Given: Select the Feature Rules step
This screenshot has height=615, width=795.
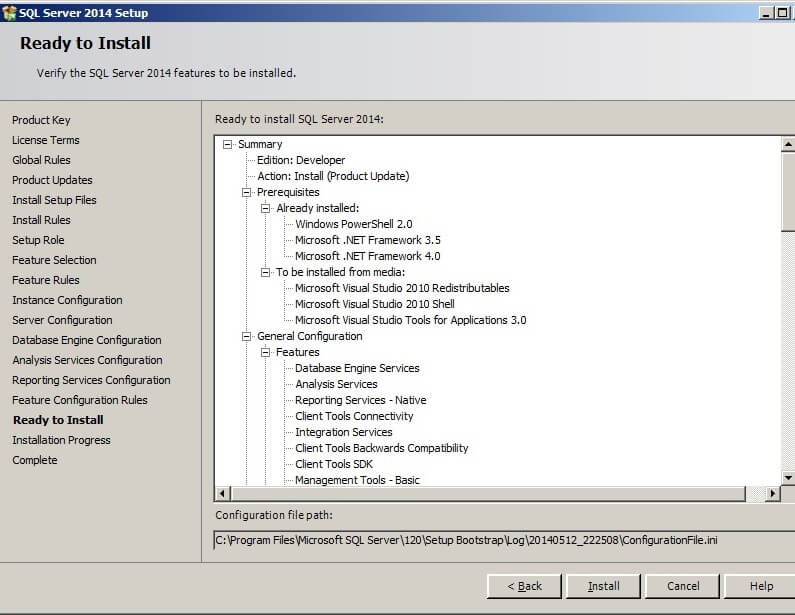Looking at the screenshot, I should point(46,280).
